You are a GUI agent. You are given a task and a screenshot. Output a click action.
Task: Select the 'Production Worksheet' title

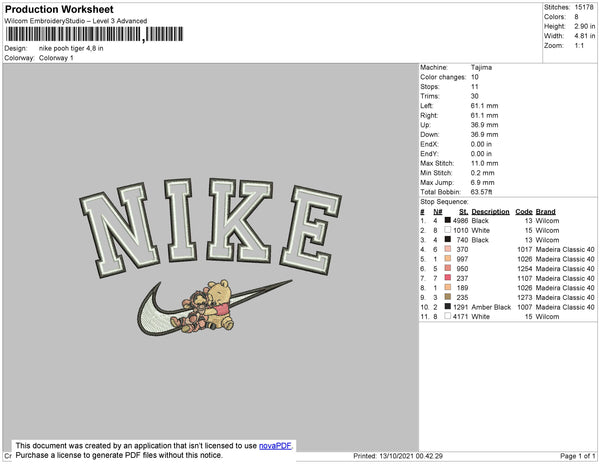point(59,9)
